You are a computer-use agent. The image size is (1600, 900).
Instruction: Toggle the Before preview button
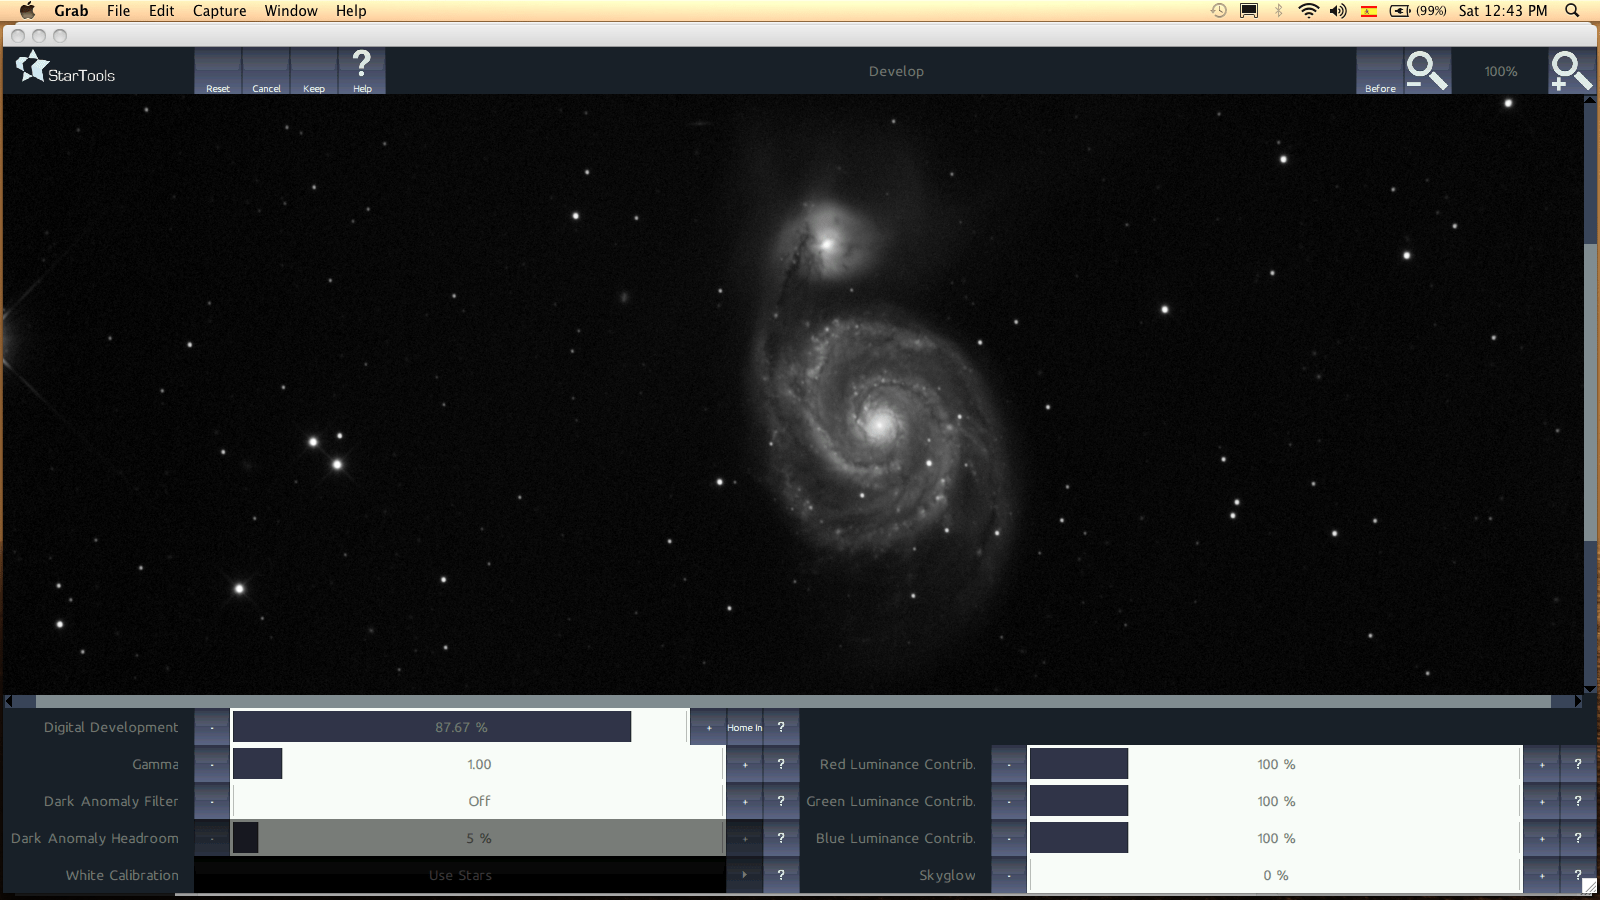1380,72
